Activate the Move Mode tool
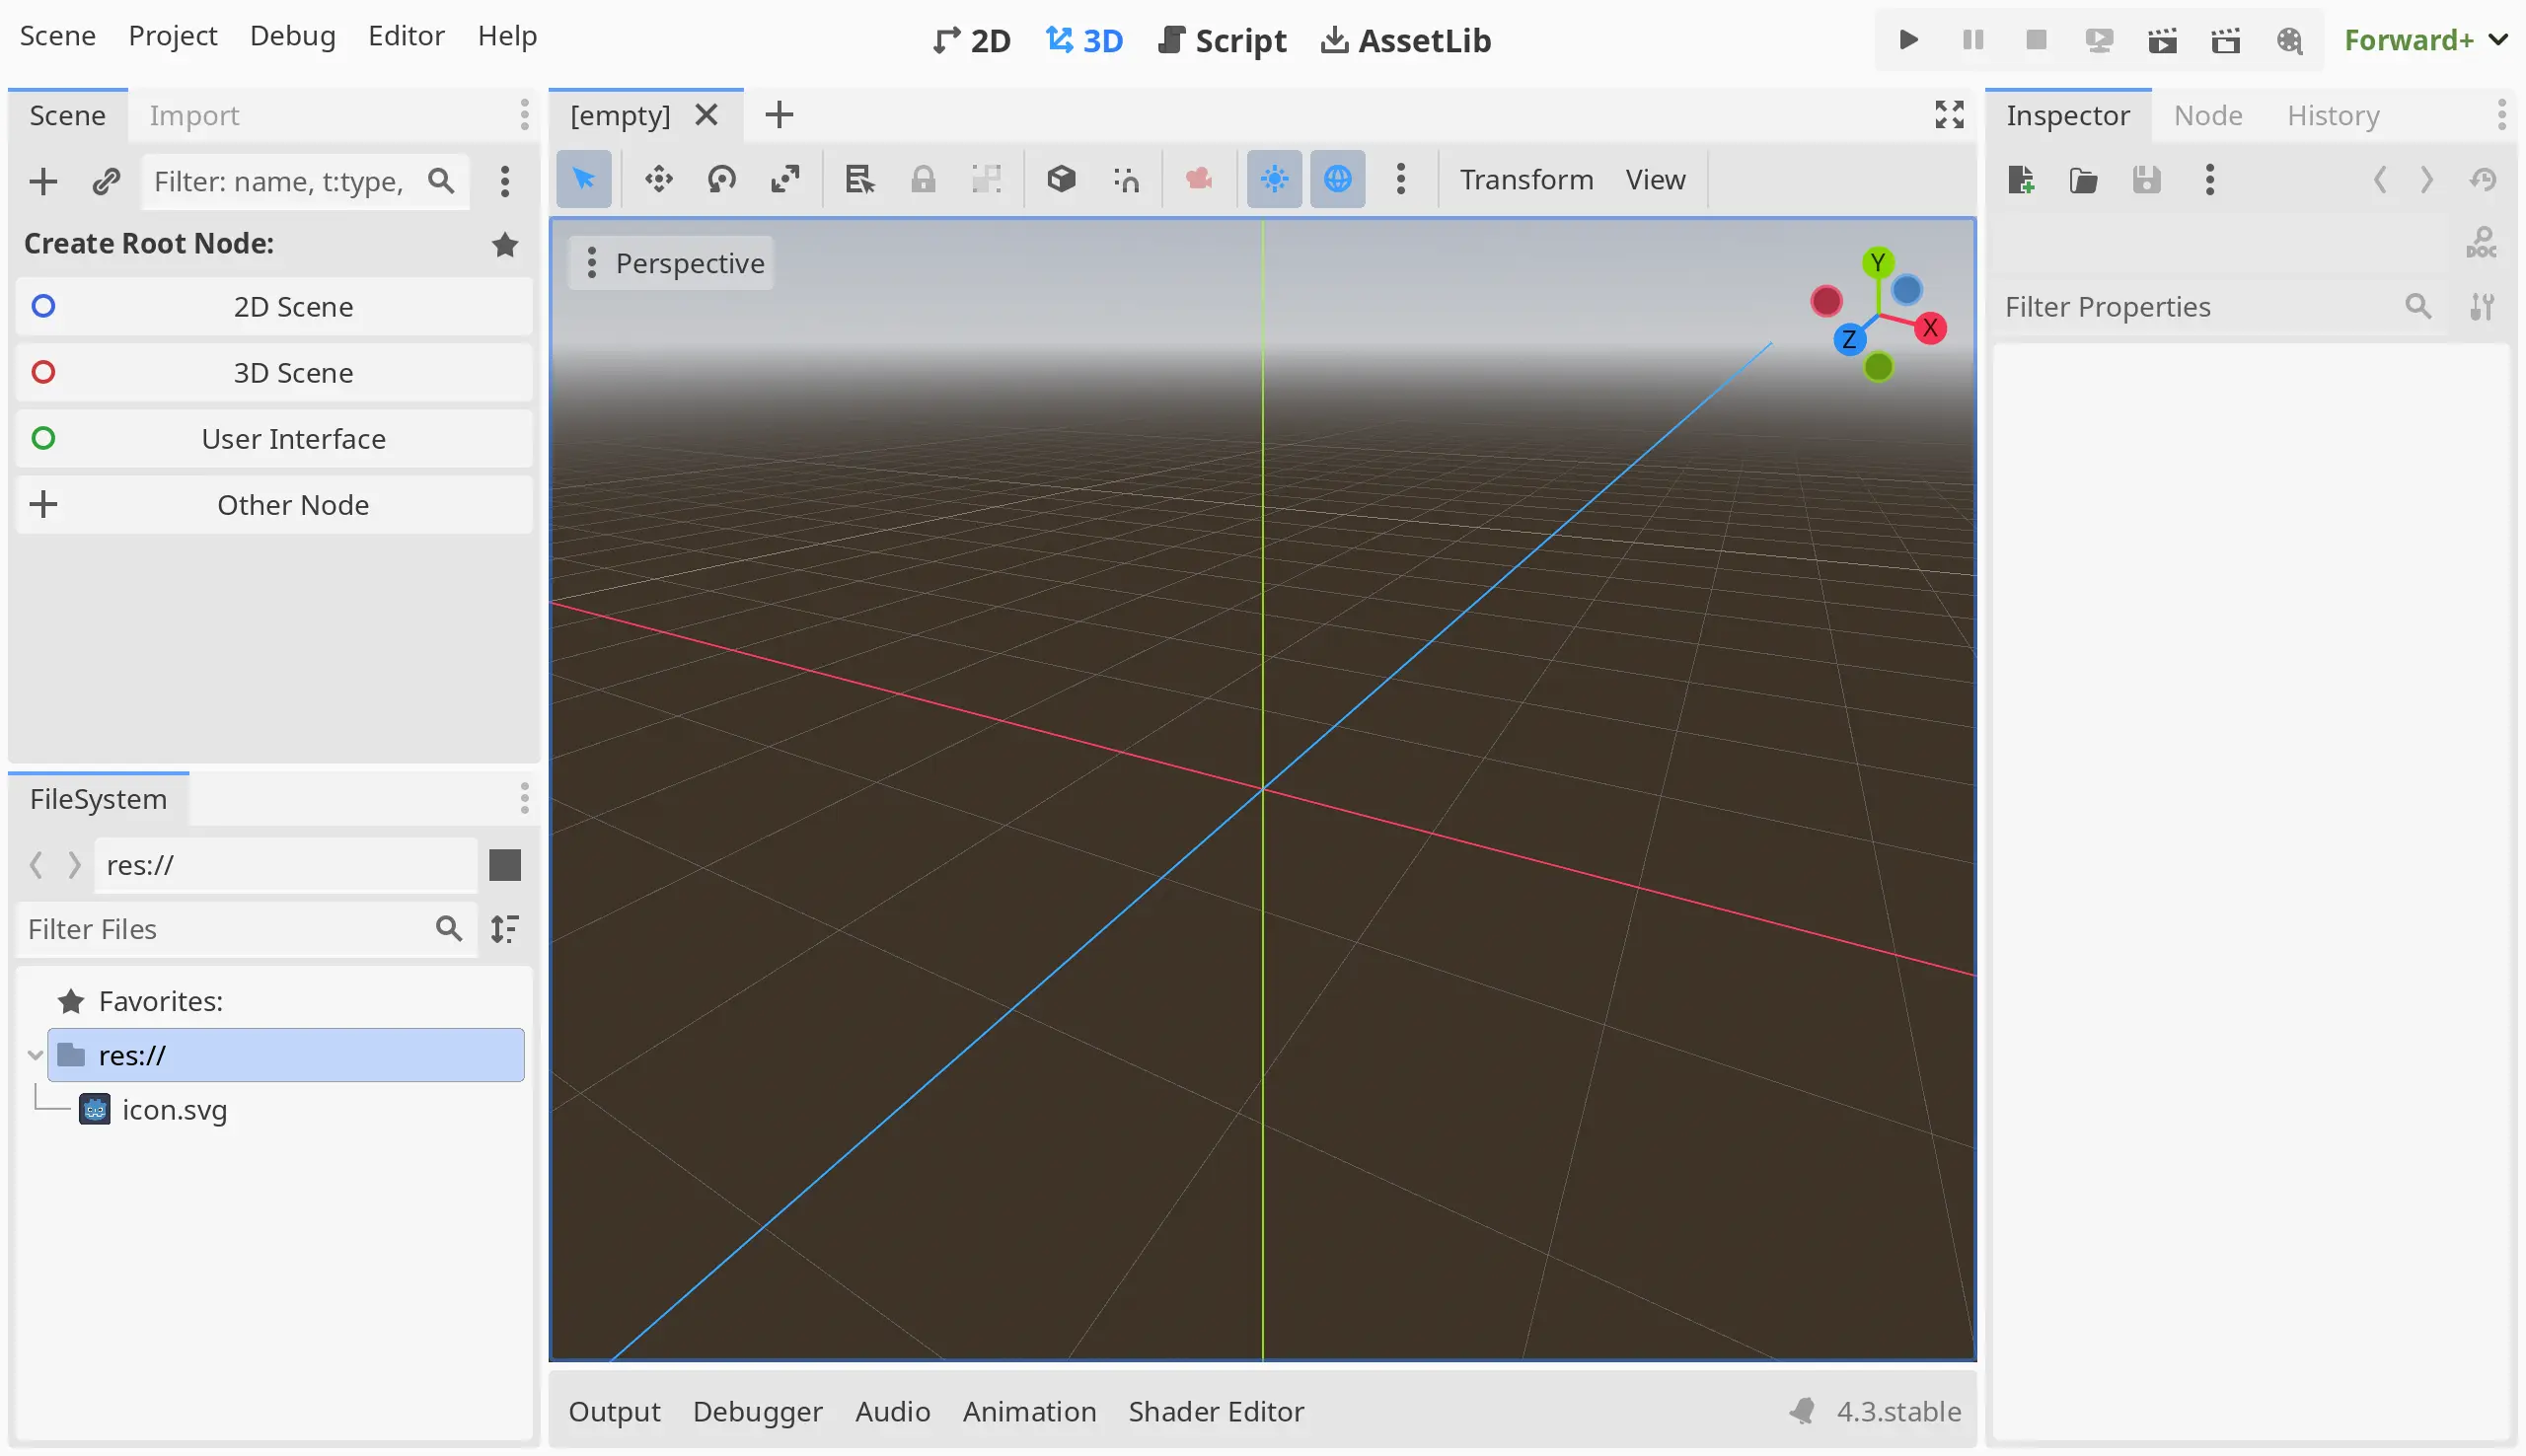The width and height of the screenshot is (2526, 1456). 658,179
